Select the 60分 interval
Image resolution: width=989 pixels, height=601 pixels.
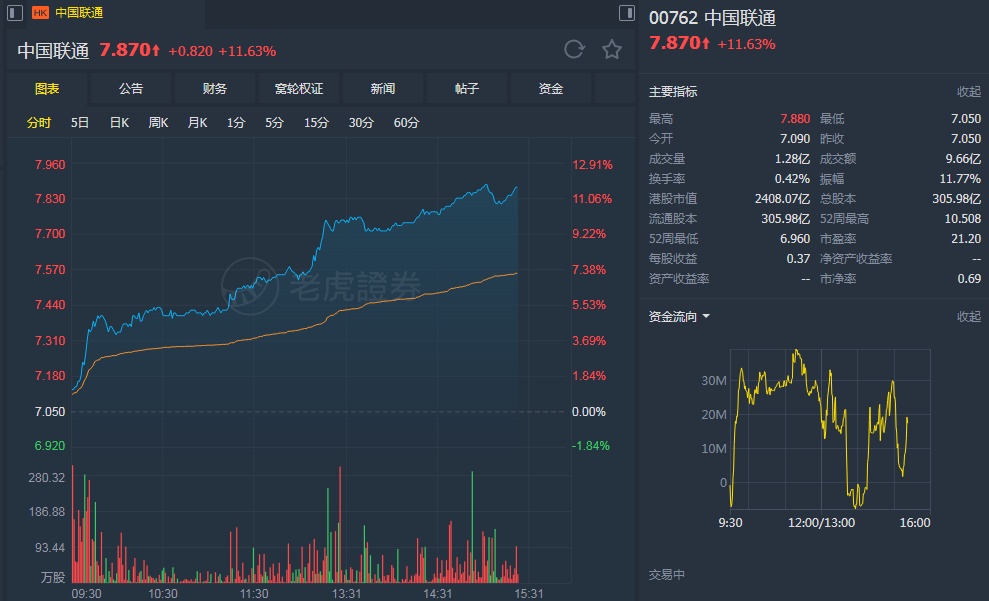coord(406,123)
